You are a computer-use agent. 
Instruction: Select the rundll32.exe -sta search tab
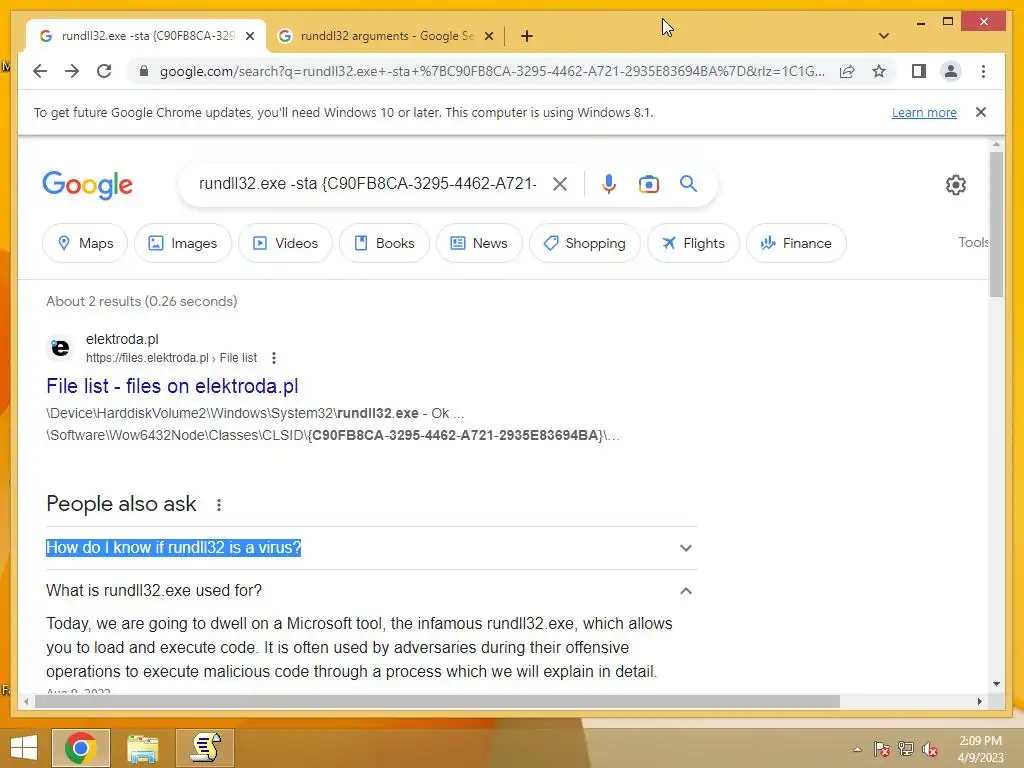tap(145, 36)
